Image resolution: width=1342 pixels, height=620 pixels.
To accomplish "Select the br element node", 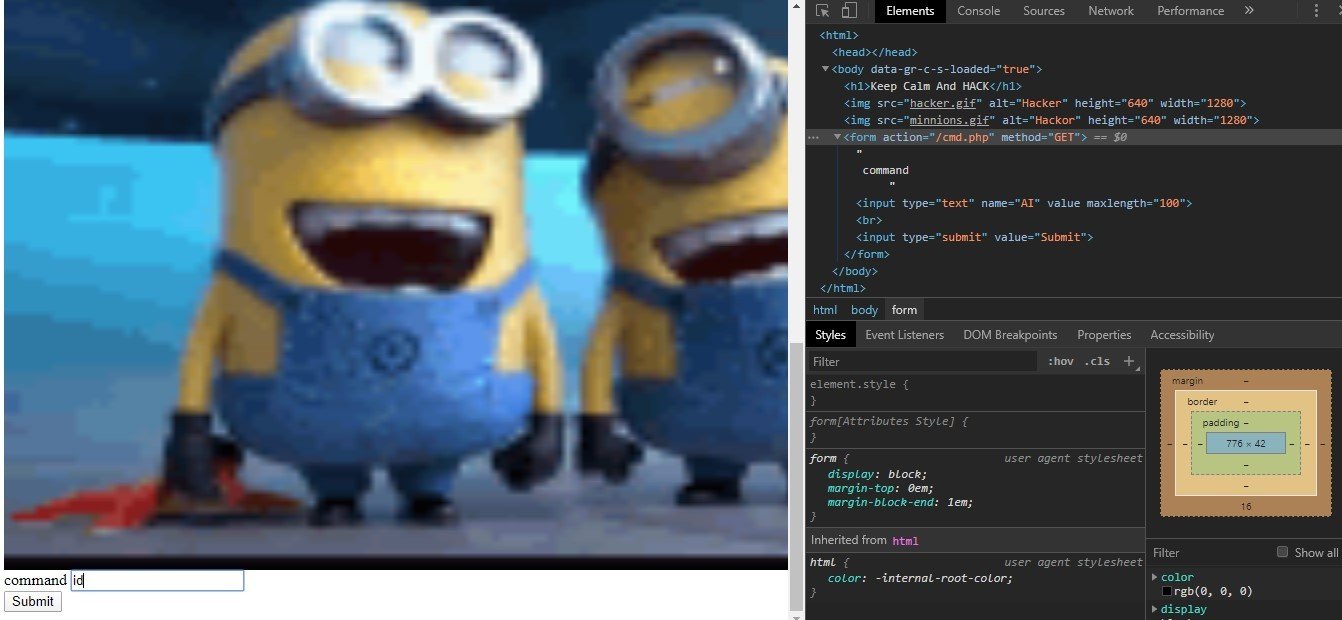I will coord(869,220).
